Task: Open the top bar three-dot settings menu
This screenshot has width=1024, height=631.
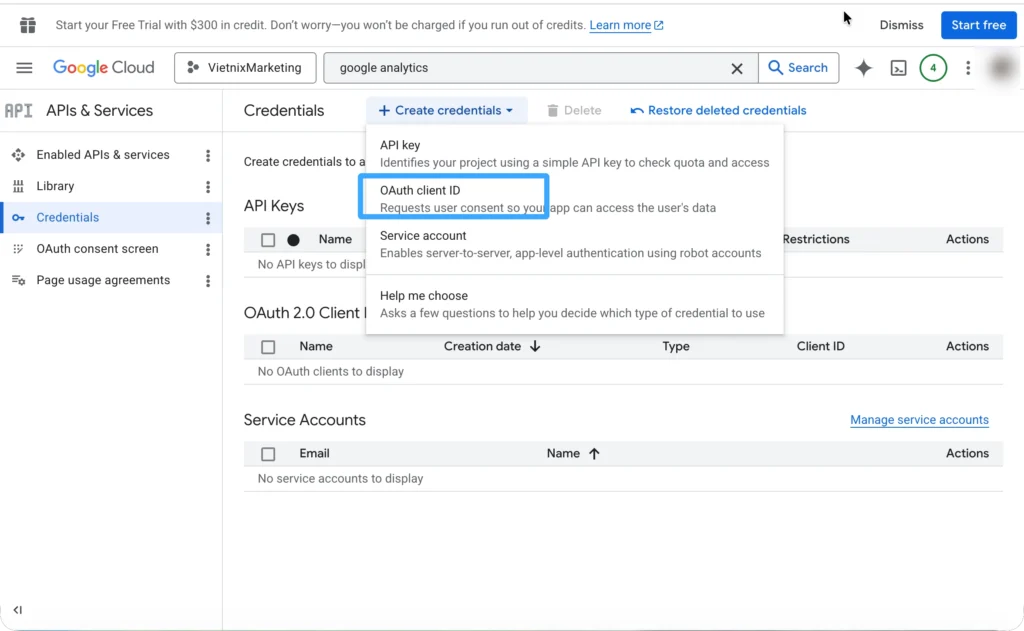Action: 967,68
